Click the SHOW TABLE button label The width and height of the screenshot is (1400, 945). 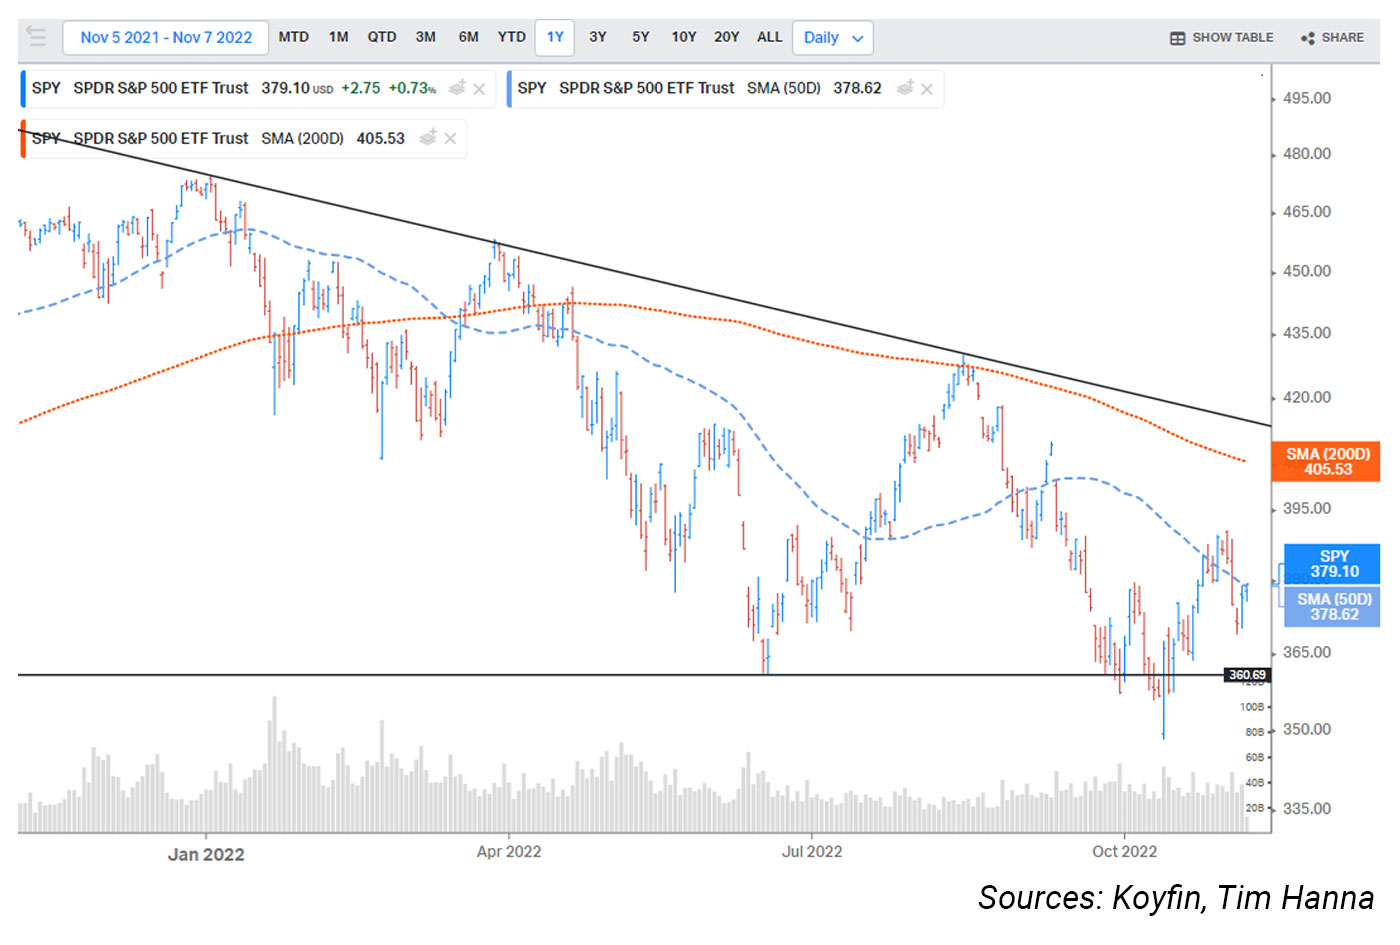pyautogui.click(x=1232, y=38)
